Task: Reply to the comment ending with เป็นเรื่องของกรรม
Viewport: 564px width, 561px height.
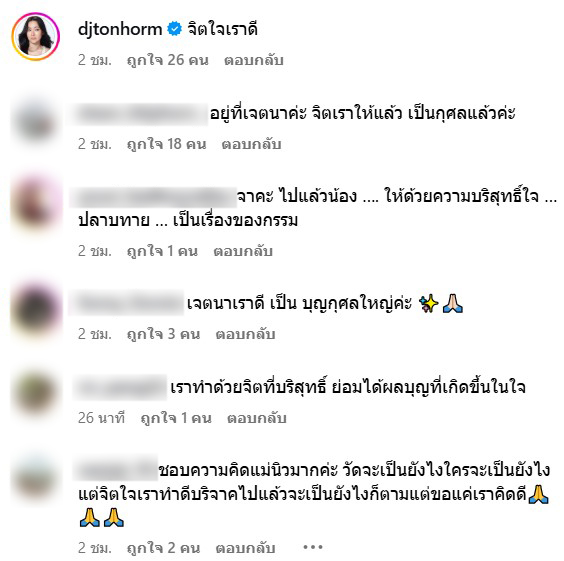Action: (243, 251)
